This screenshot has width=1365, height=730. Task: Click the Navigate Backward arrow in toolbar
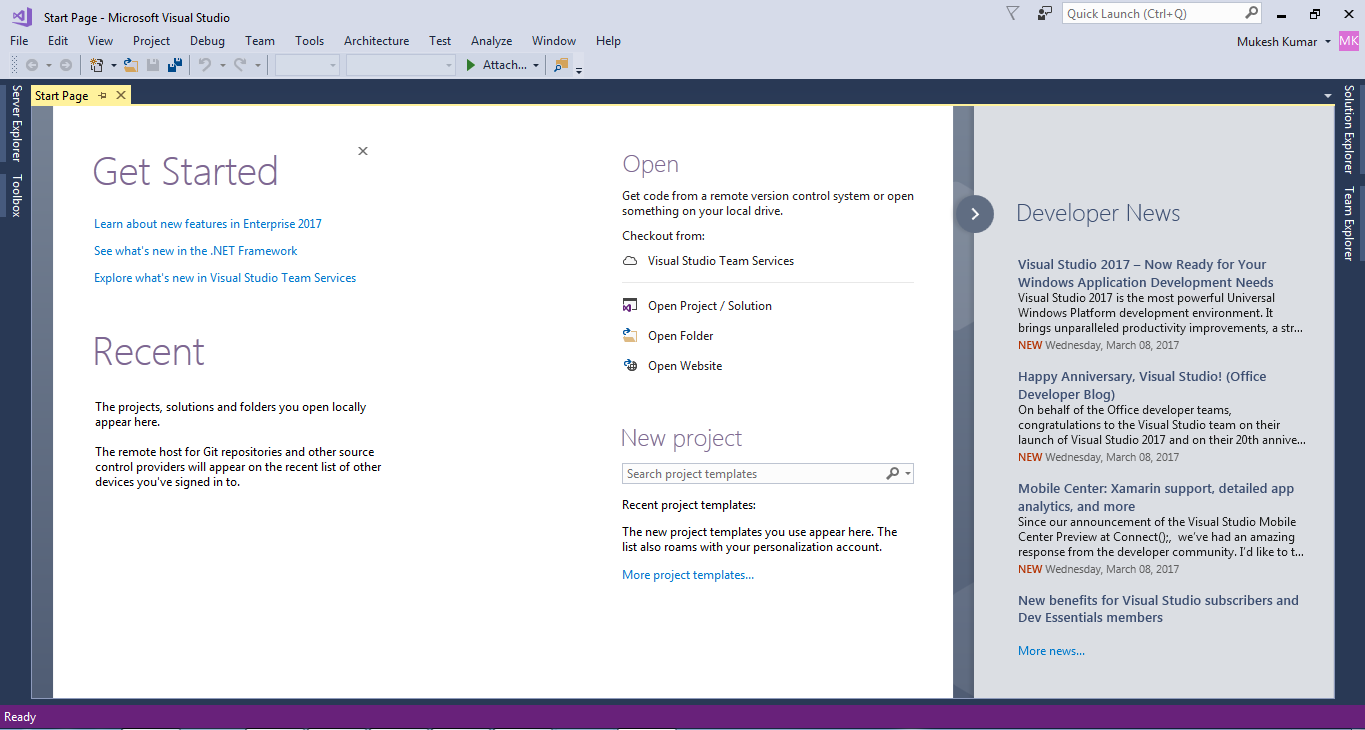point(32,65)
